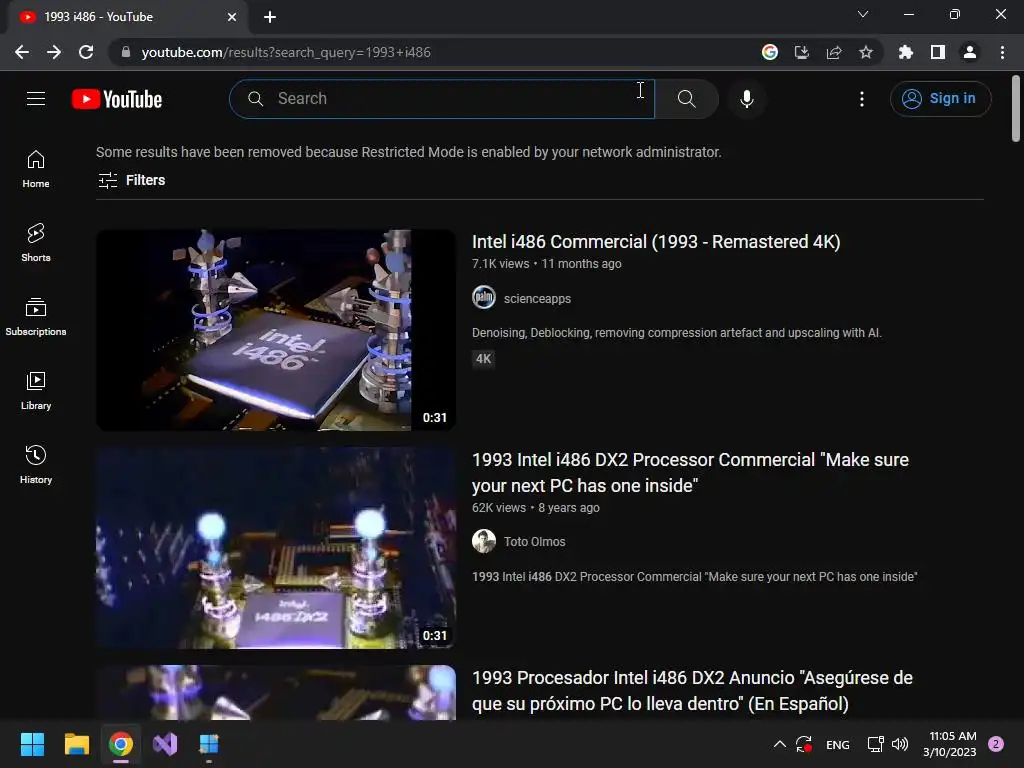
Task: Toggle Chrome side panel
Action: (x=938, y=52)
